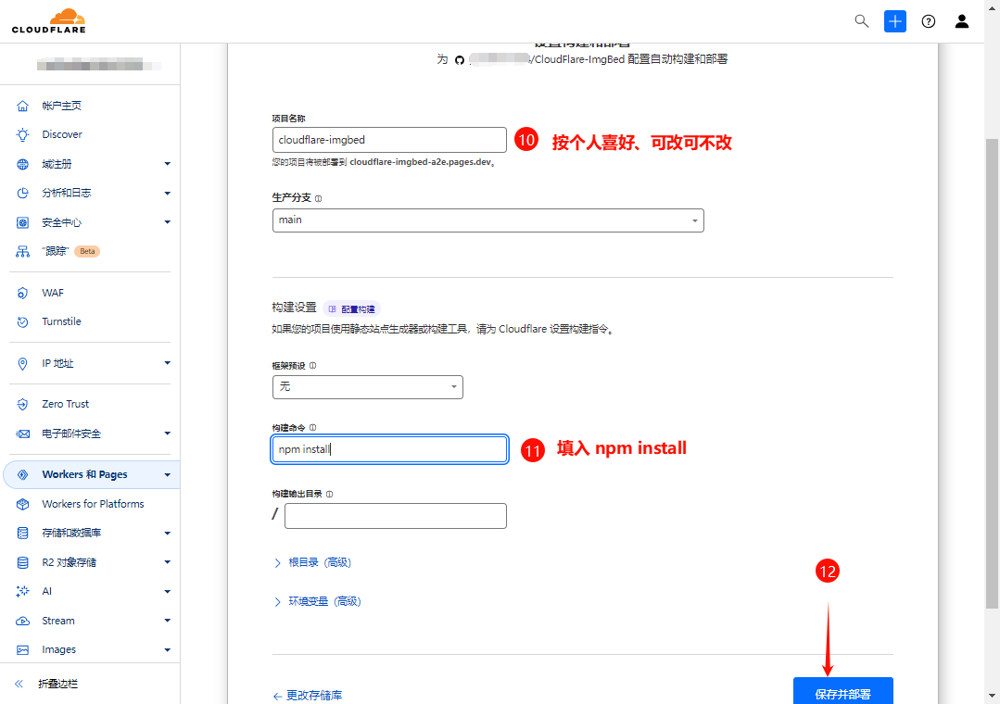1000x704 pixels.
Task: Click the blue plus add button
Action: tap(895, 21)
